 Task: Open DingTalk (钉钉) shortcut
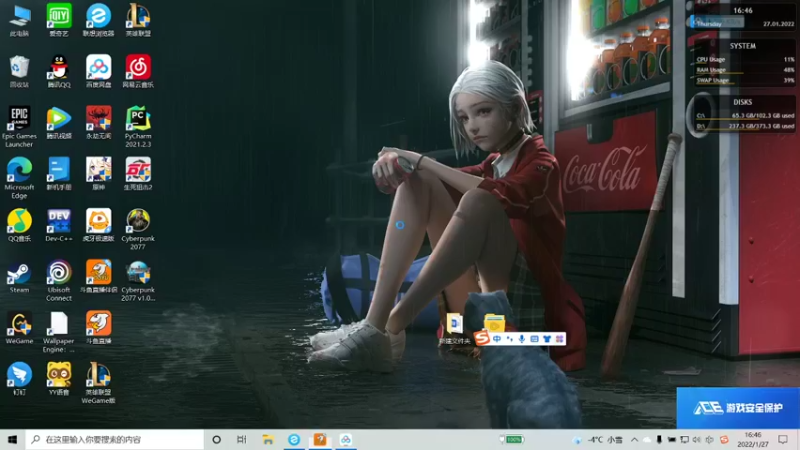click(19, 379)
